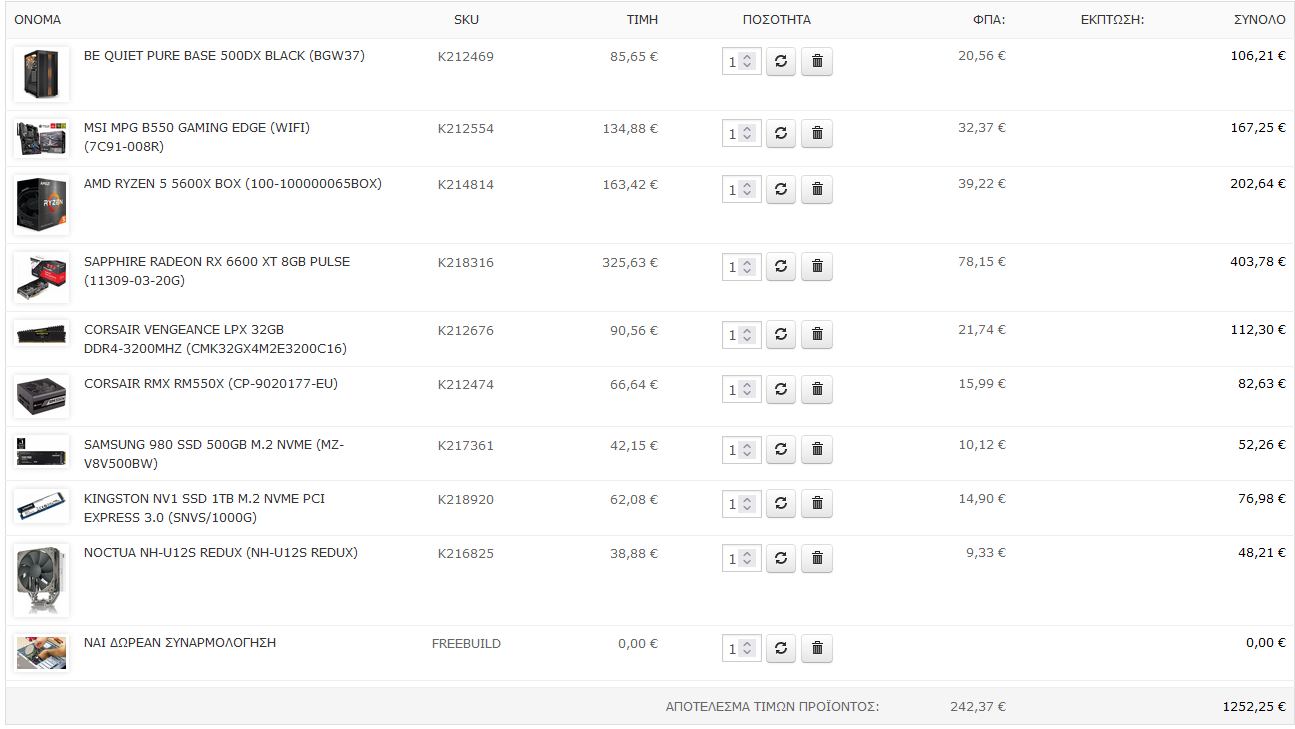Trash the SAPPHIRE RADEON RX 6600 XT item
1295x729 pixels.
coord(817,267)
